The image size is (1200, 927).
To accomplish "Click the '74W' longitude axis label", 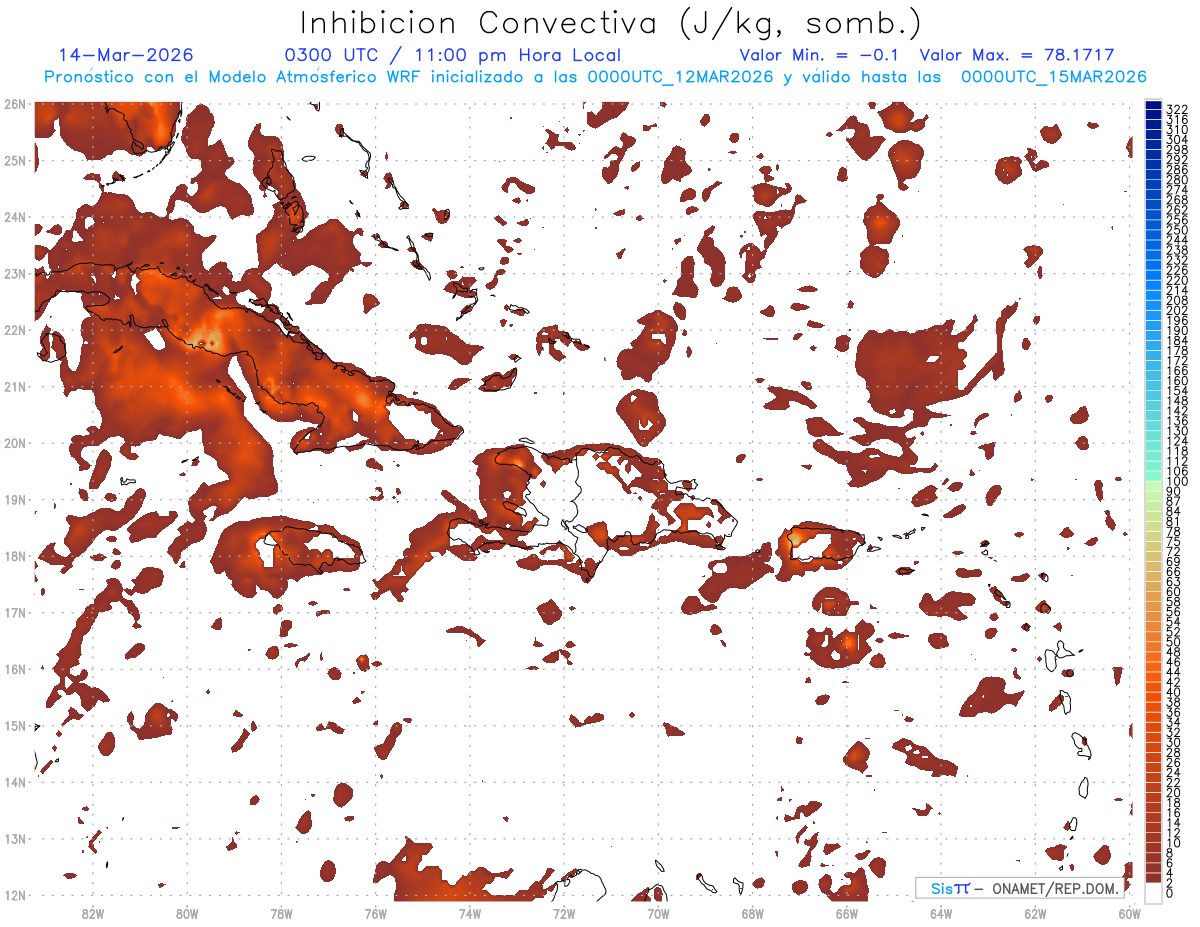I will [469, 913].
